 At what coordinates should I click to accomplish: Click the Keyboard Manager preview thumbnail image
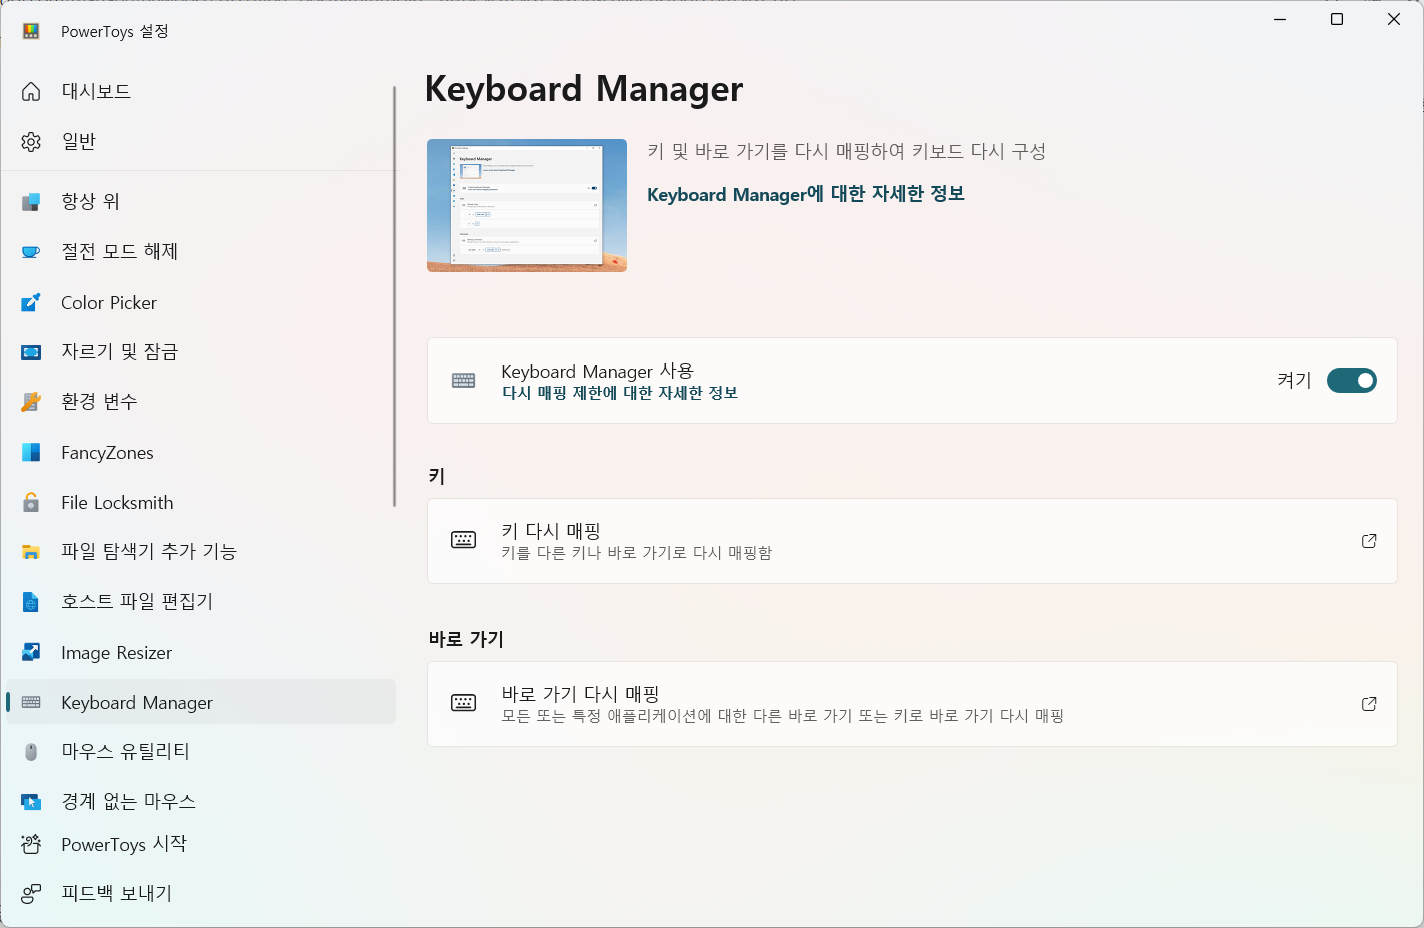(x=527, y=205)
